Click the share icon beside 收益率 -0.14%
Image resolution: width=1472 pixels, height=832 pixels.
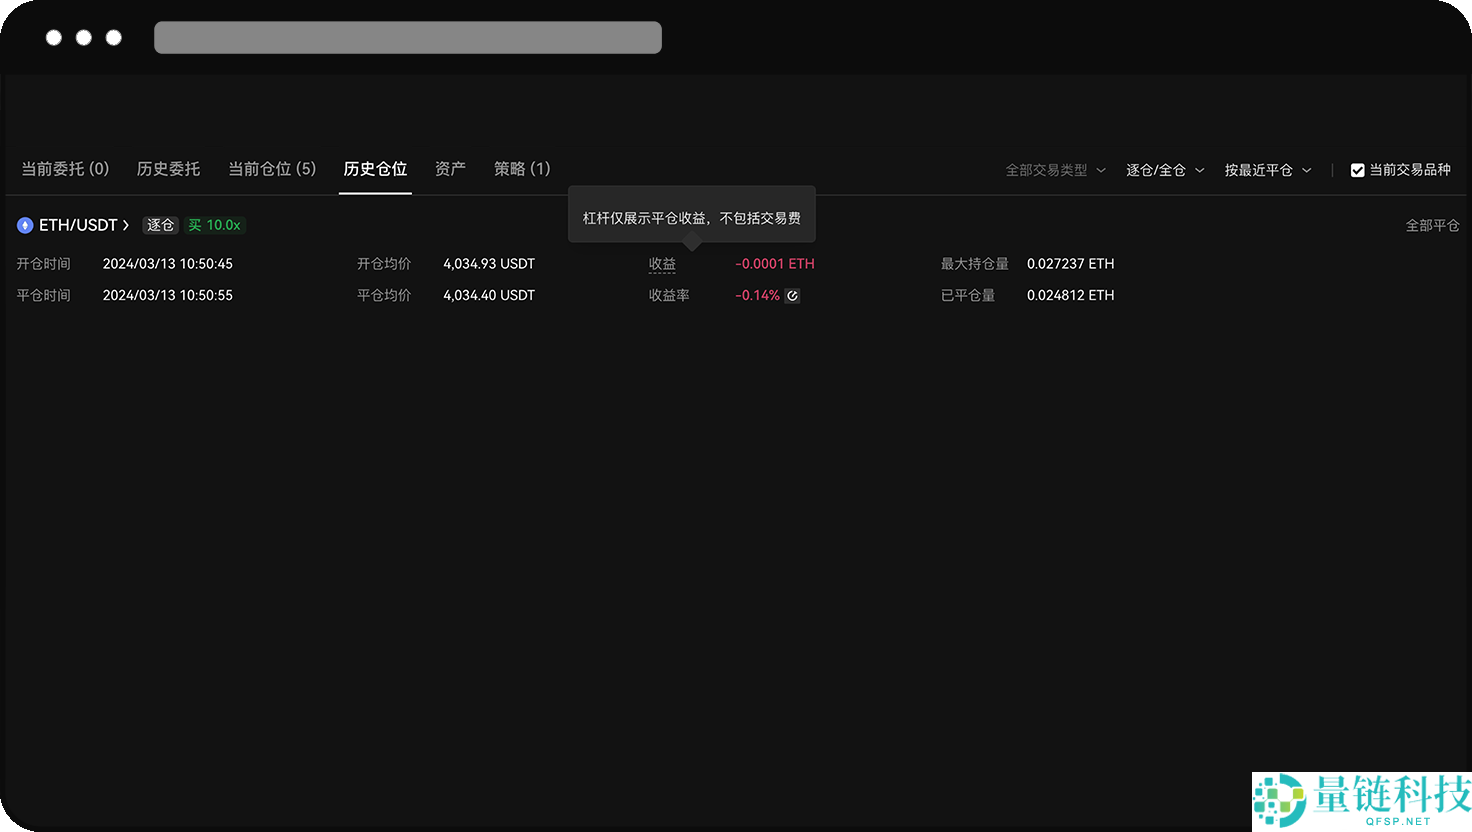pyautogui.click(x=793, y=295)
